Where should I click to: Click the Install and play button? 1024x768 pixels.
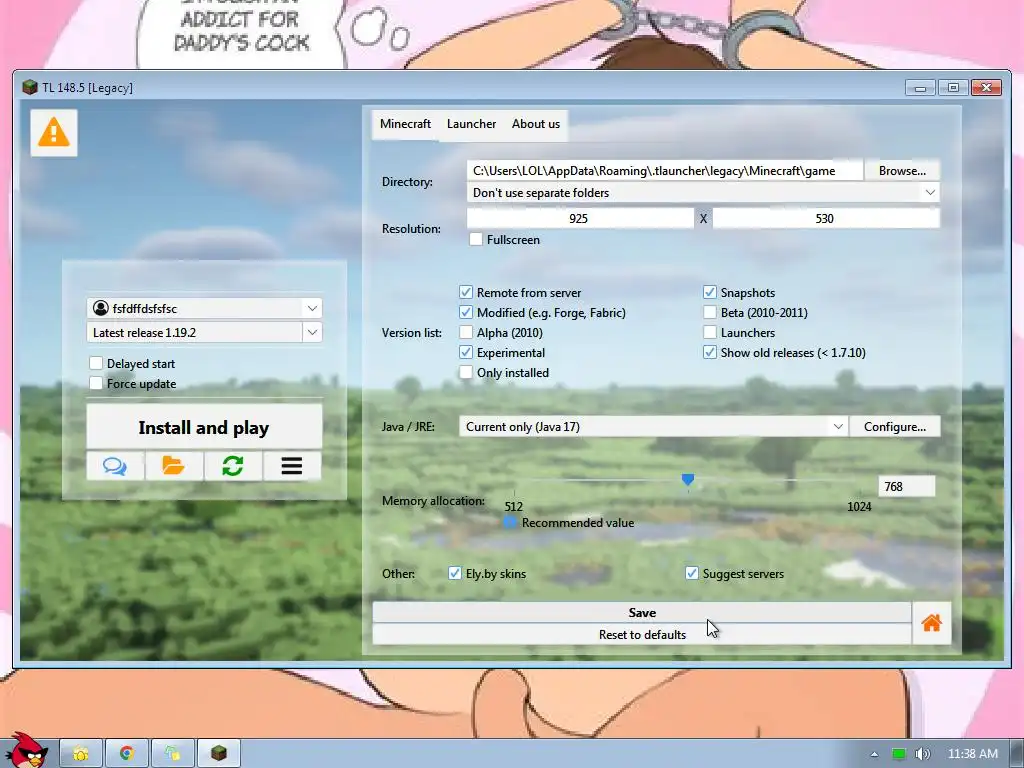(x=204, y=427)
